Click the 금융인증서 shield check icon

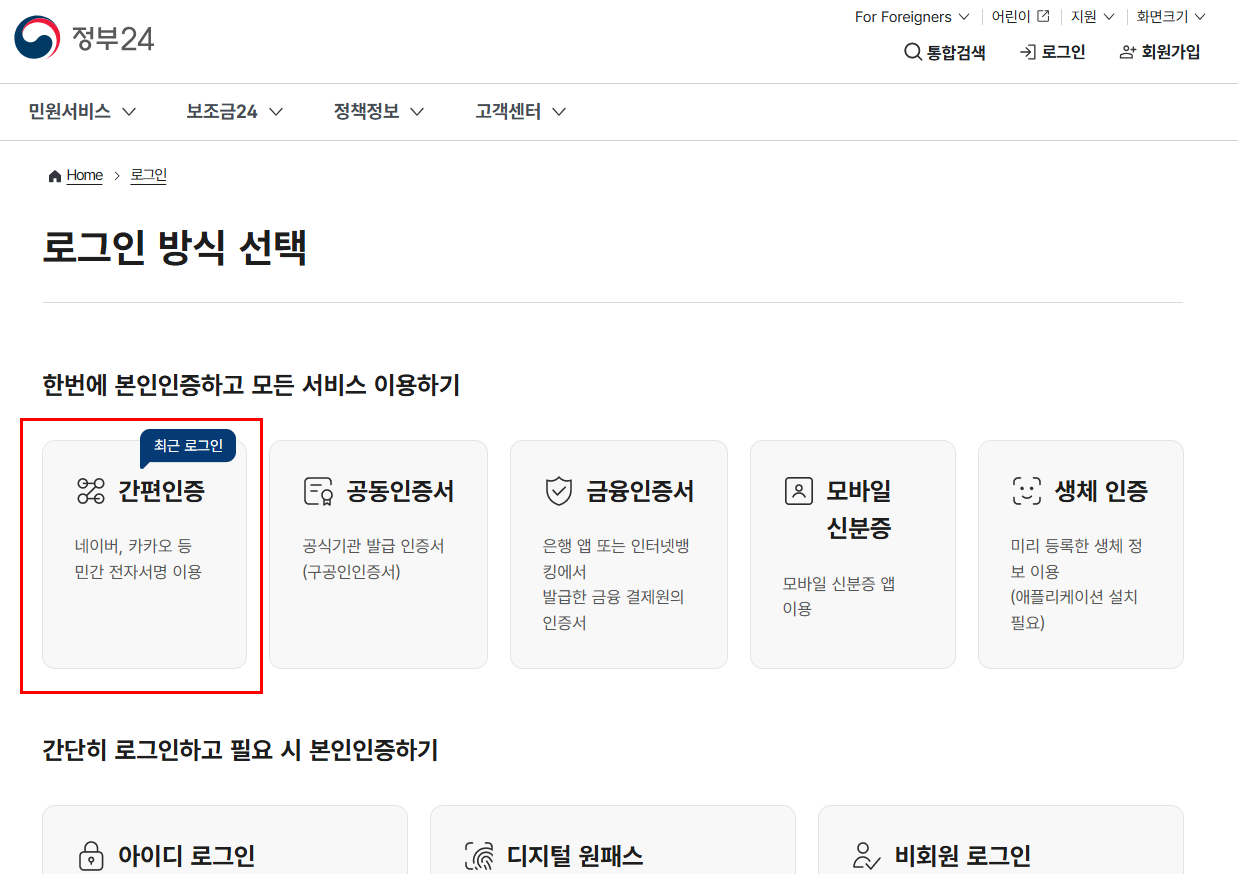558,491
